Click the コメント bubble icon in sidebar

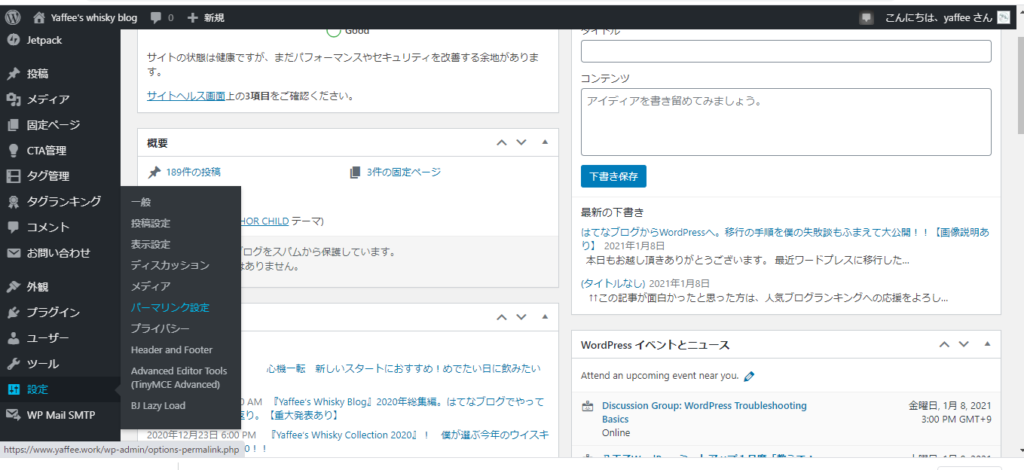[12, 227]
